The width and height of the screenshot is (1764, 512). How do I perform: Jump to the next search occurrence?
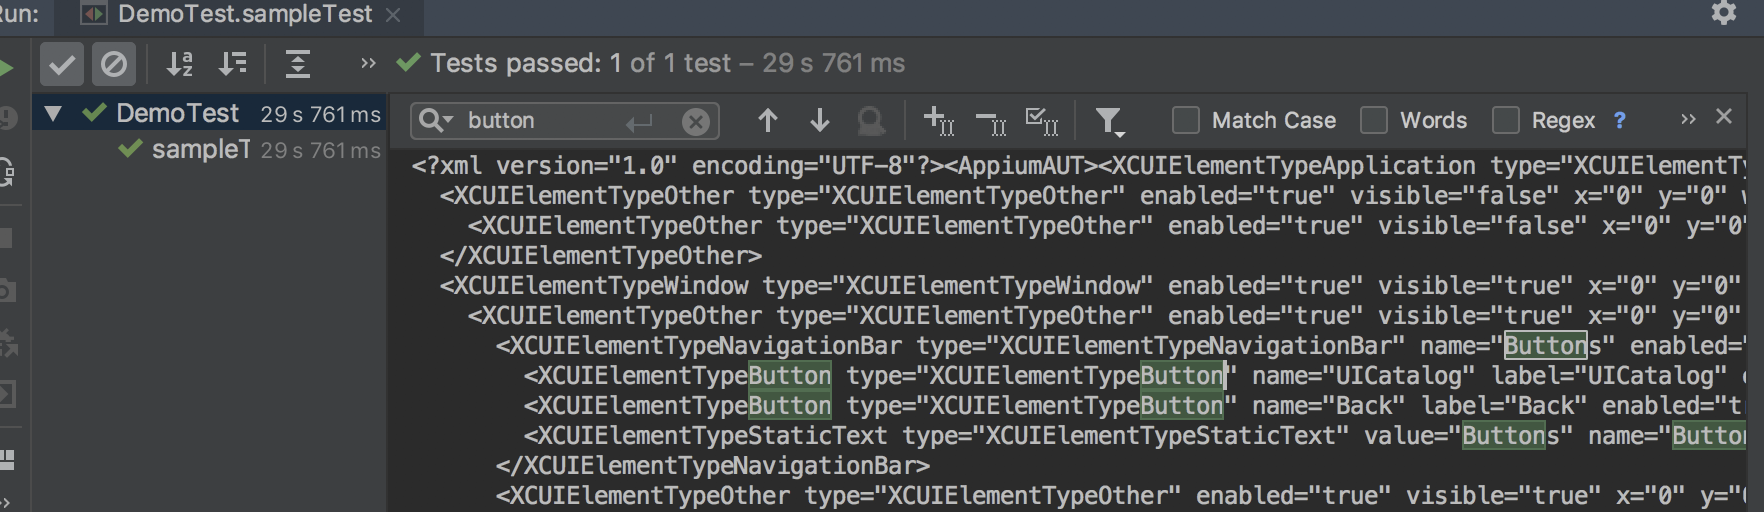[x=820, y=121]
